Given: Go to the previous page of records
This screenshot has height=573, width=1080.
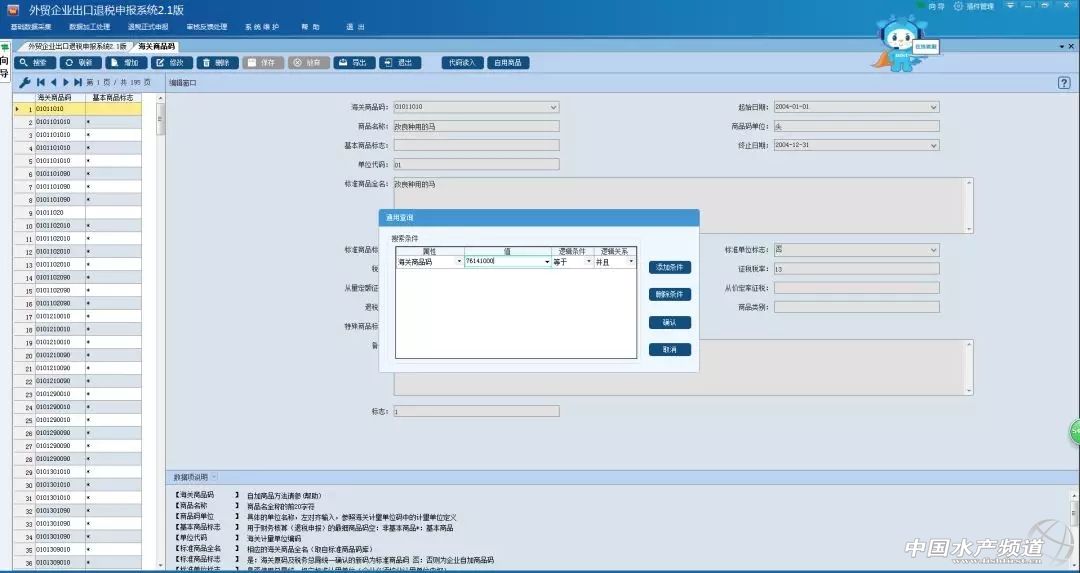Looking at the screenshot, I should pos(53,82).
